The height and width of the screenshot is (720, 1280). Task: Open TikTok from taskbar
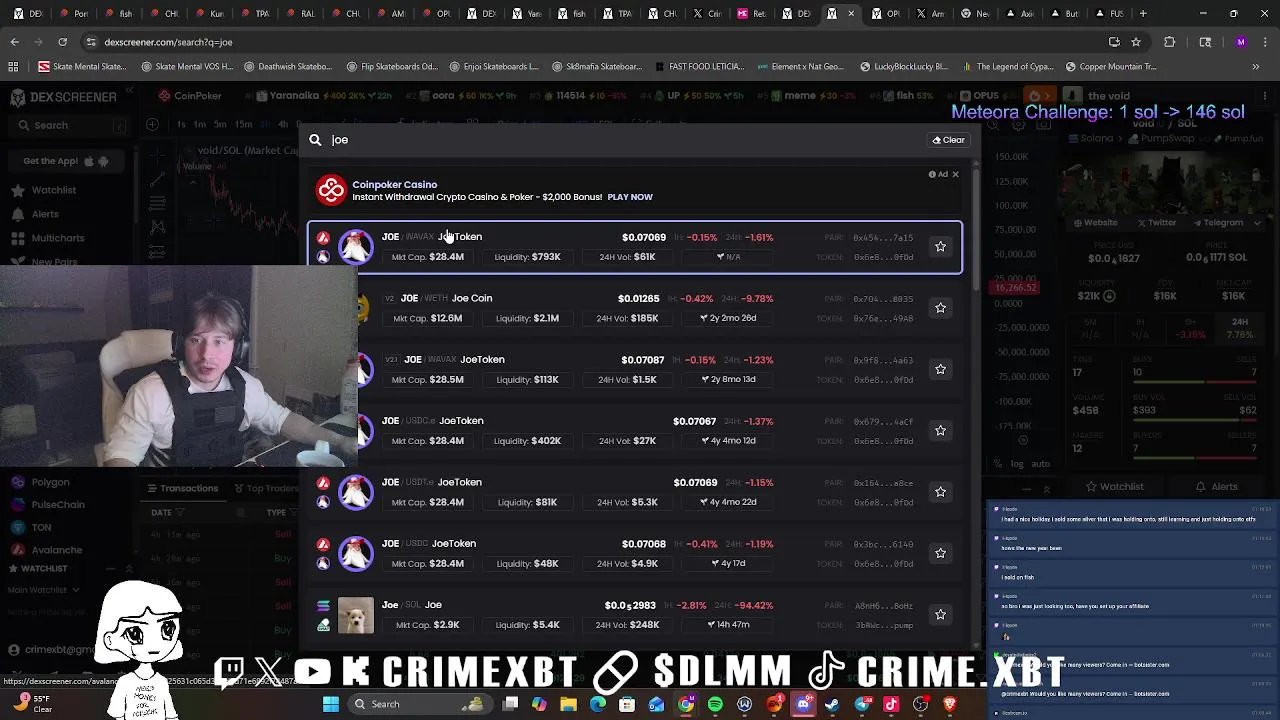pos(891,704)
